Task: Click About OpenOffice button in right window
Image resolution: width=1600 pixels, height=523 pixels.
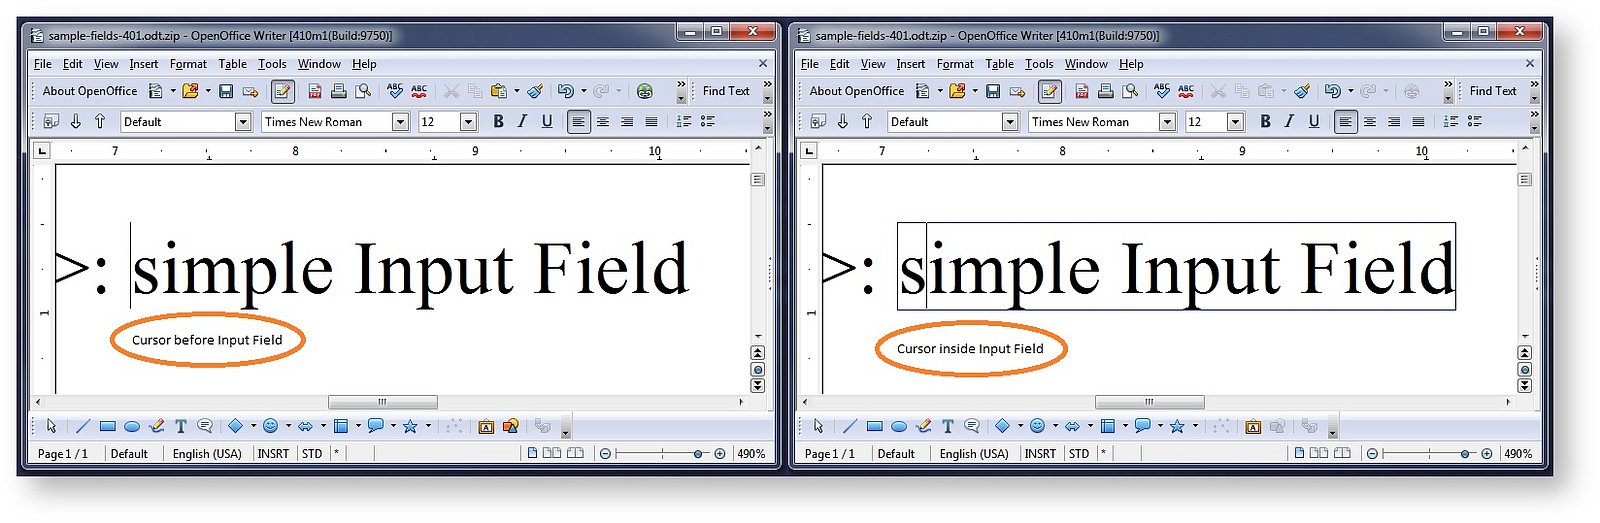Action: [x=857, y=91]
